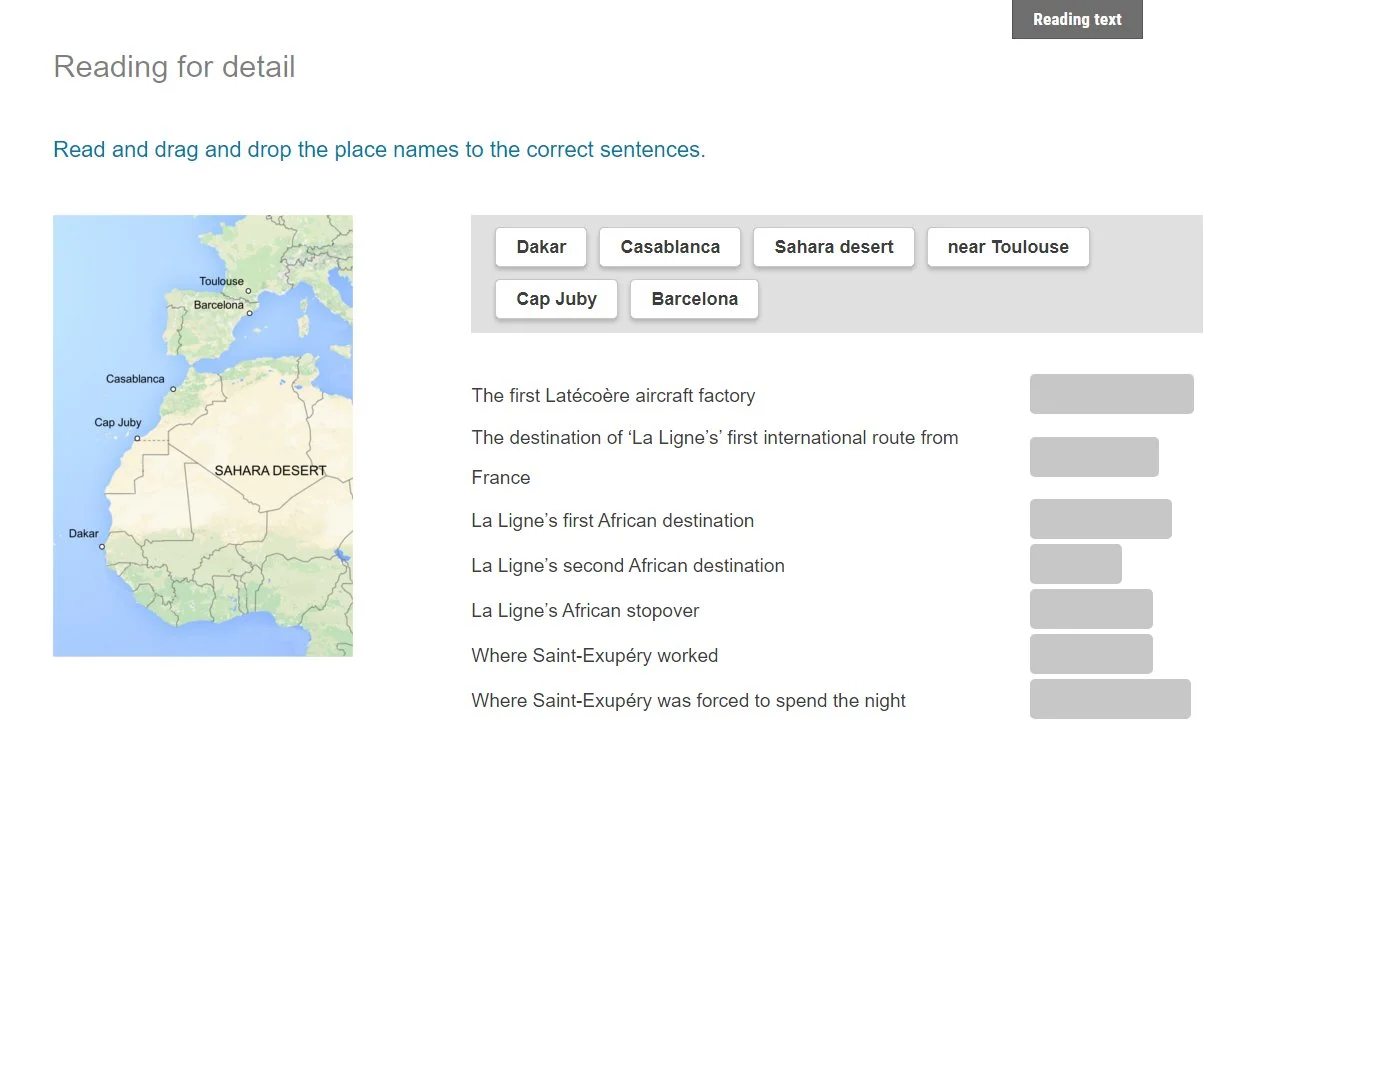Click the map of Europe and Africa
1378x1091 pixels.
click(203, 435)
